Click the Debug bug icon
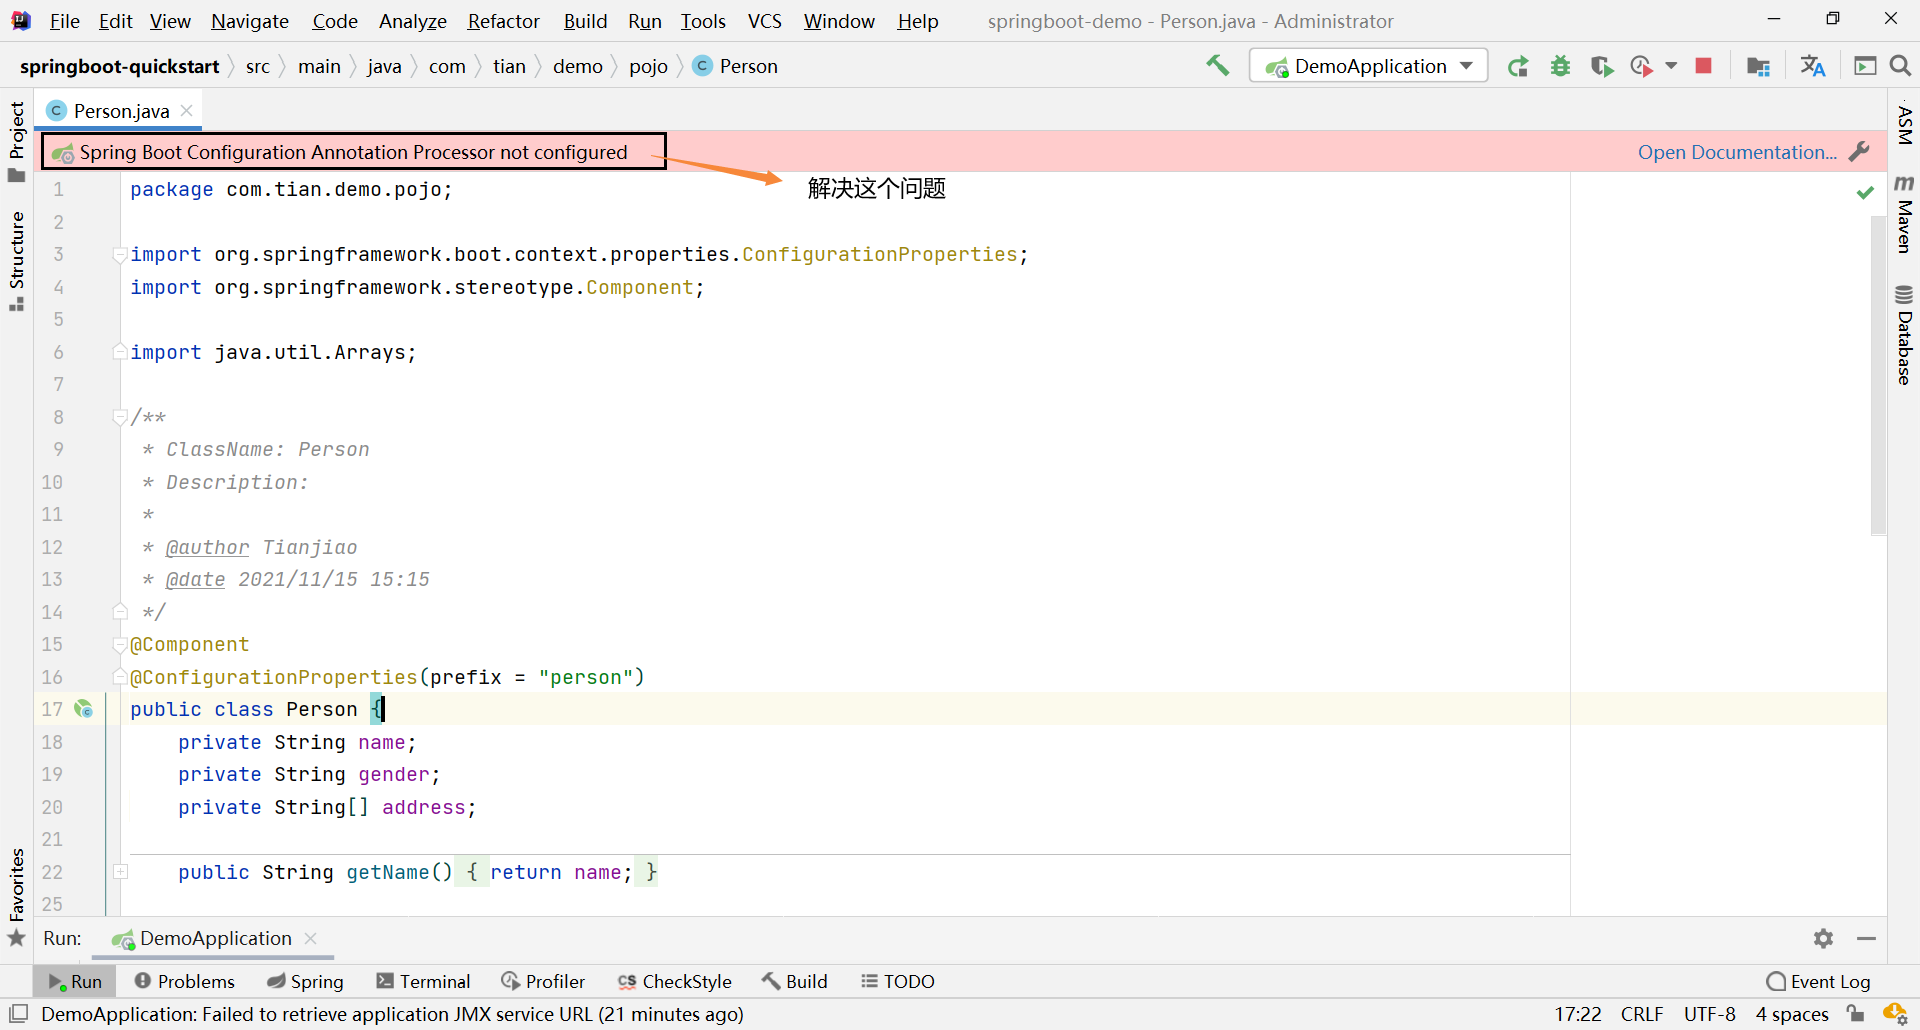1920x1030 pixels. [1560, 66]
